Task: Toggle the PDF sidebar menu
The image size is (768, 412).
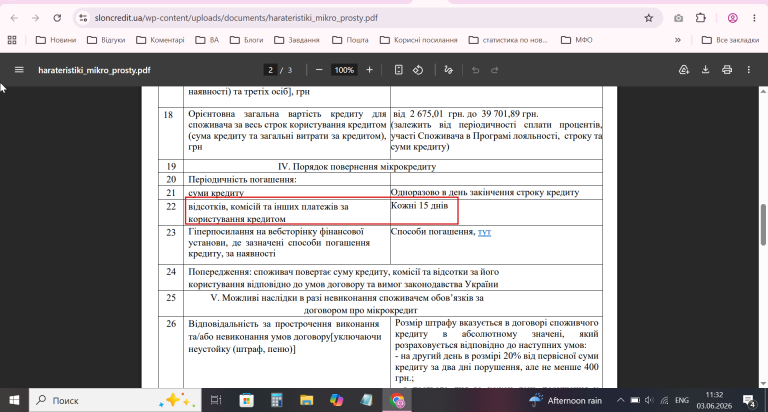Action: [19, 70]
